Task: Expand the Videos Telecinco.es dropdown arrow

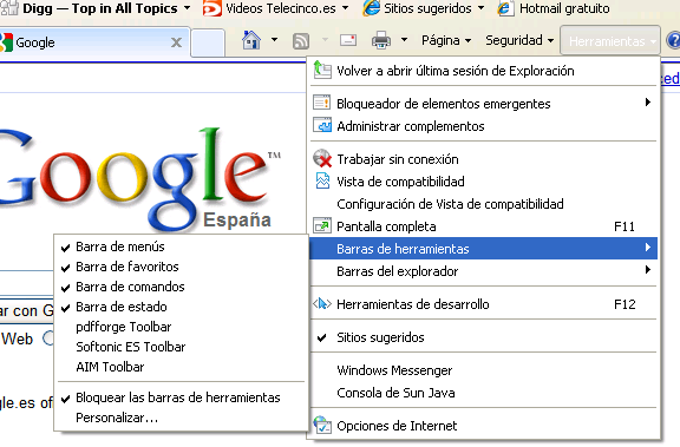Action: click(345, 8)
